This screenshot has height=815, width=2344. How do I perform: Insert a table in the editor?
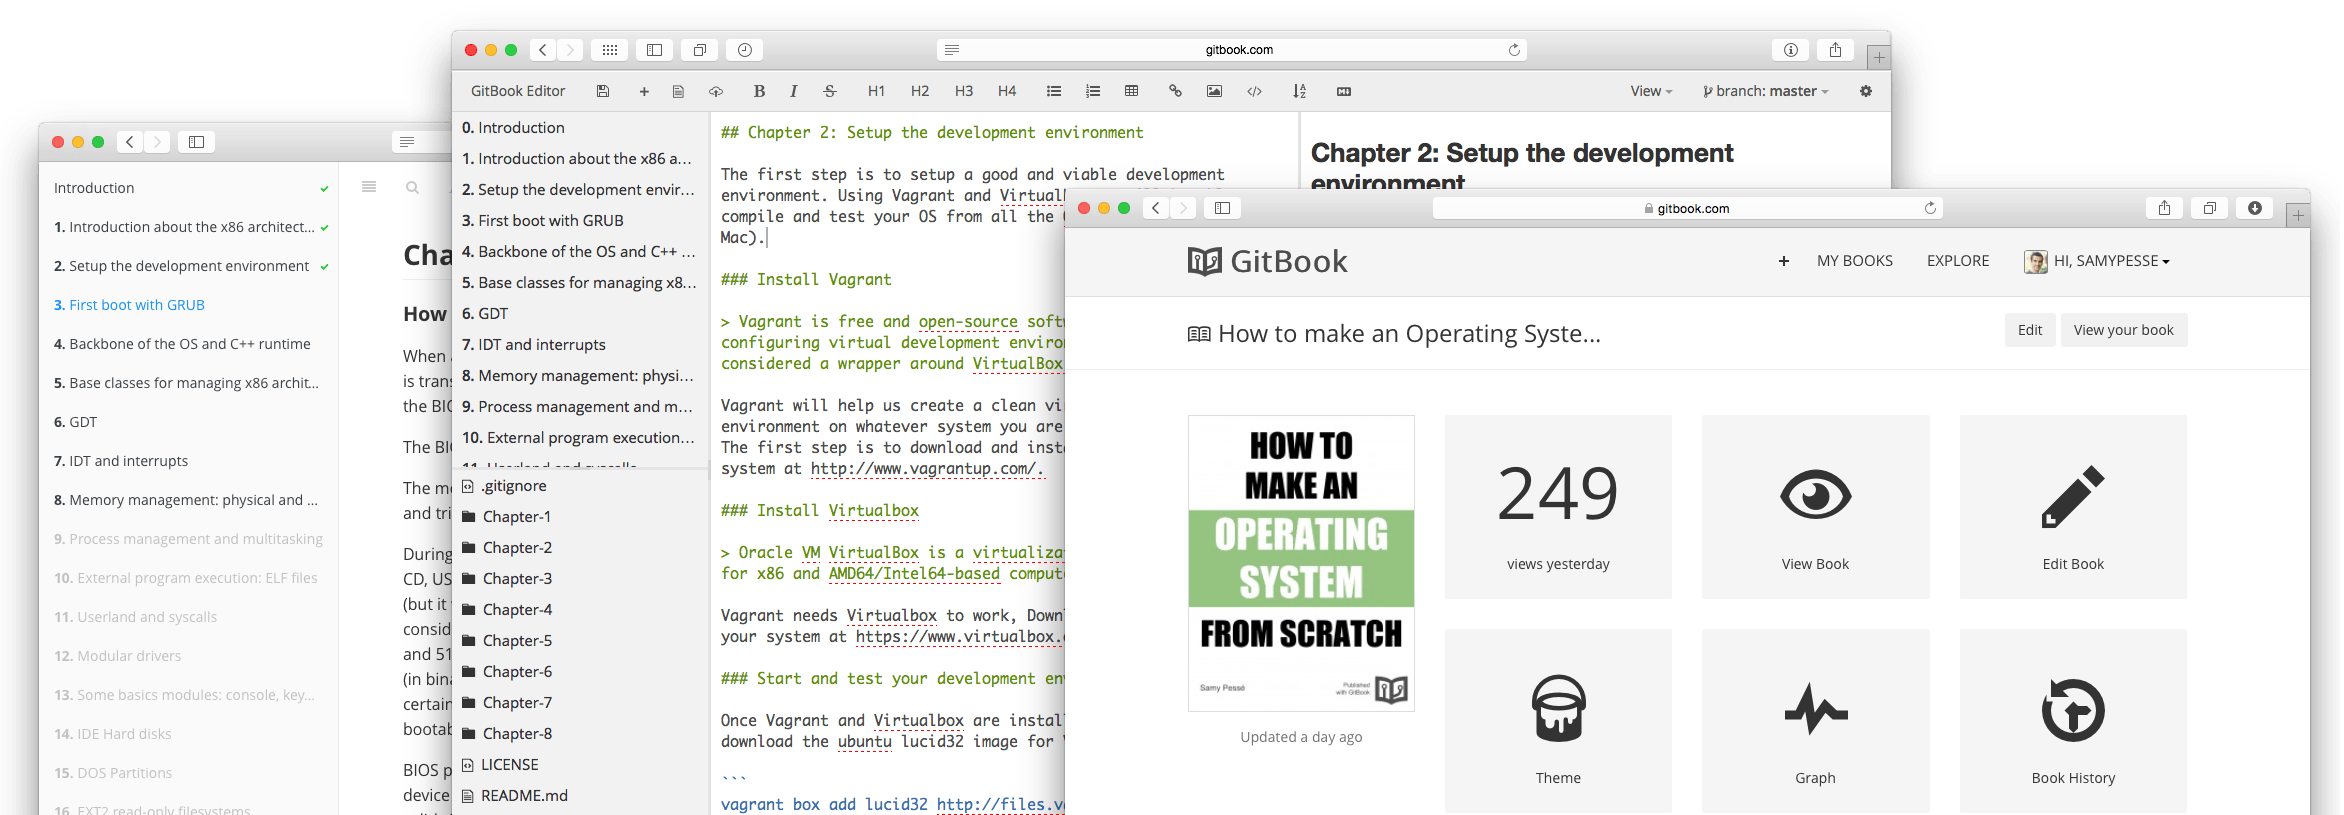click(1132, 91)
